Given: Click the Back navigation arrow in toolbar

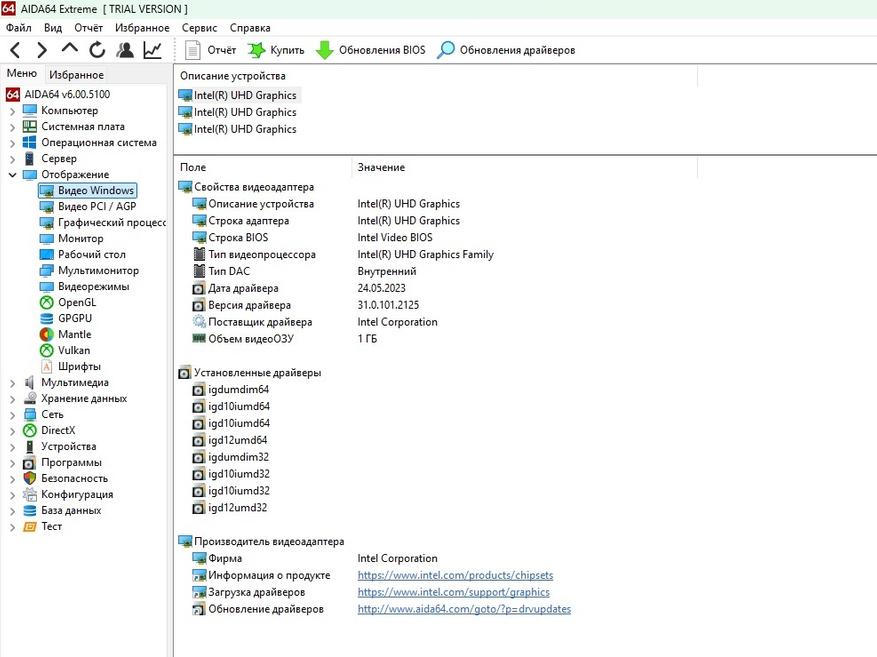Looking at the screenshot, I should click(x=14, y=50).
